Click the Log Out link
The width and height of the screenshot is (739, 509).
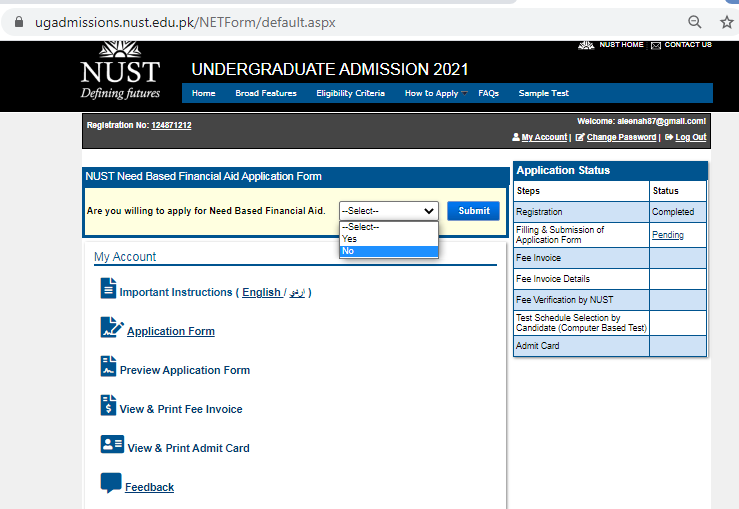coord(690,137)
